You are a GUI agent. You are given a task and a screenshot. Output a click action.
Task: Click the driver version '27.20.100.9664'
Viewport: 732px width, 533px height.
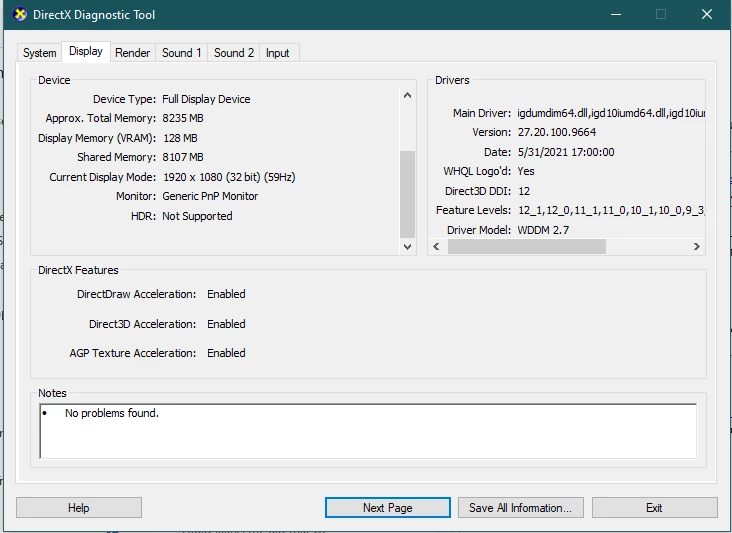pyautogui.click(x=557, y=132)
